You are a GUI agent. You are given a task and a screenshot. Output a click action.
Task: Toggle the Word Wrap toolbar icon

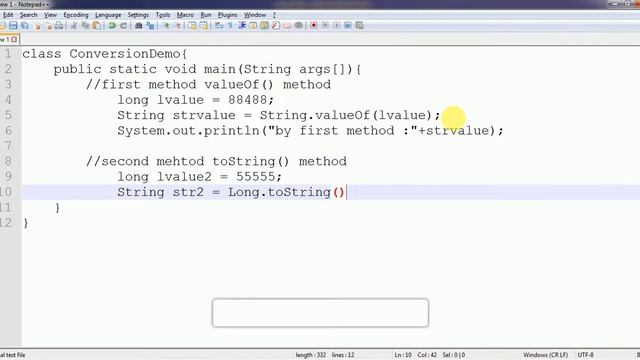219,26
